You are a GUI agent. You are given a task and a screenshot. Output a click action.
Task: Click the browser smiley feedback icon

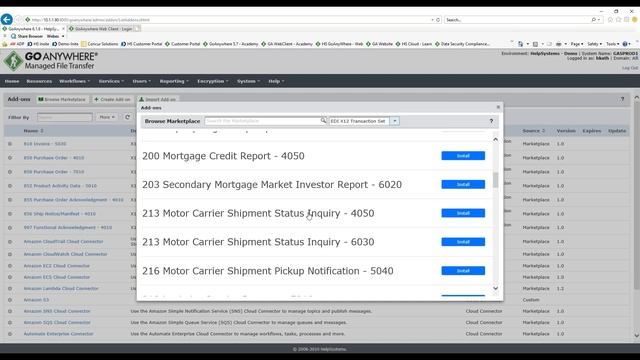point(635,20)
